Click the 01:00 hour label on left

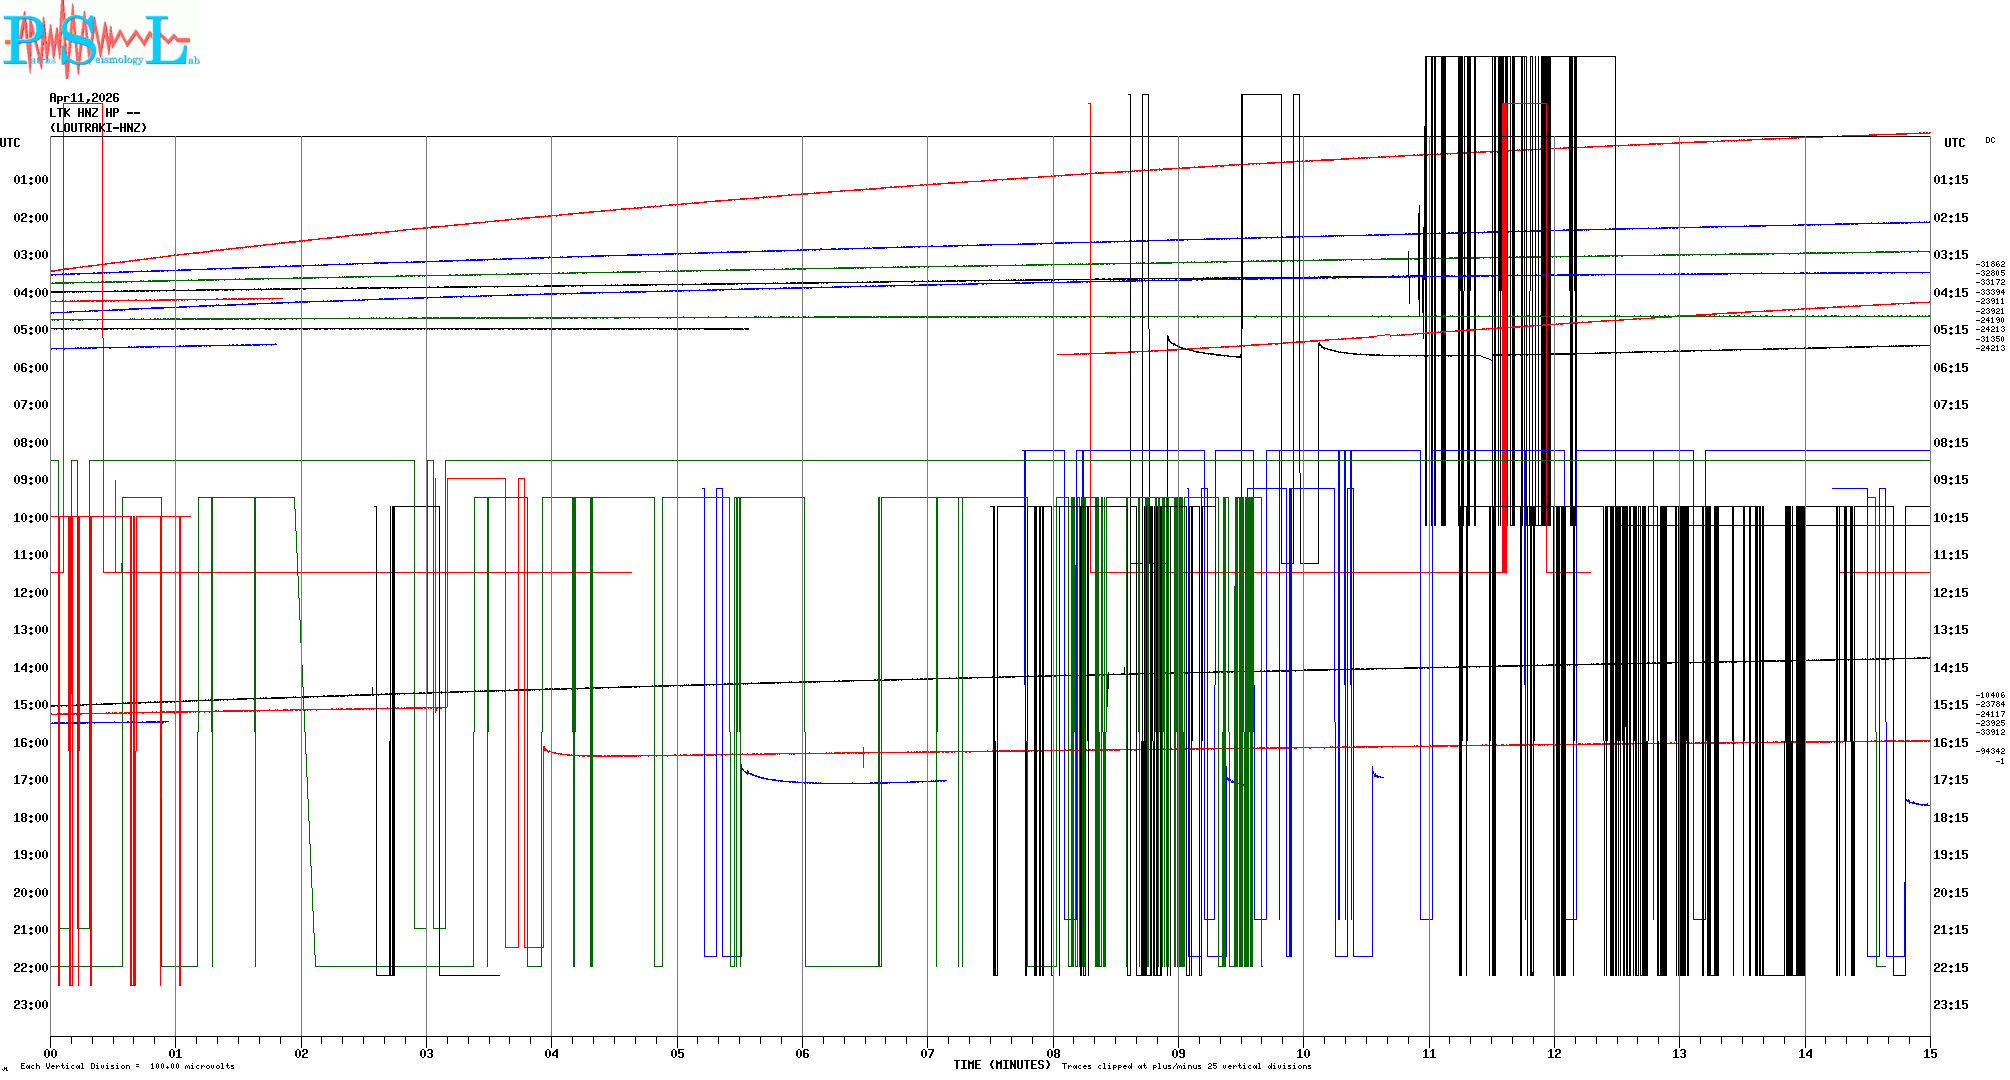point(30,180)
